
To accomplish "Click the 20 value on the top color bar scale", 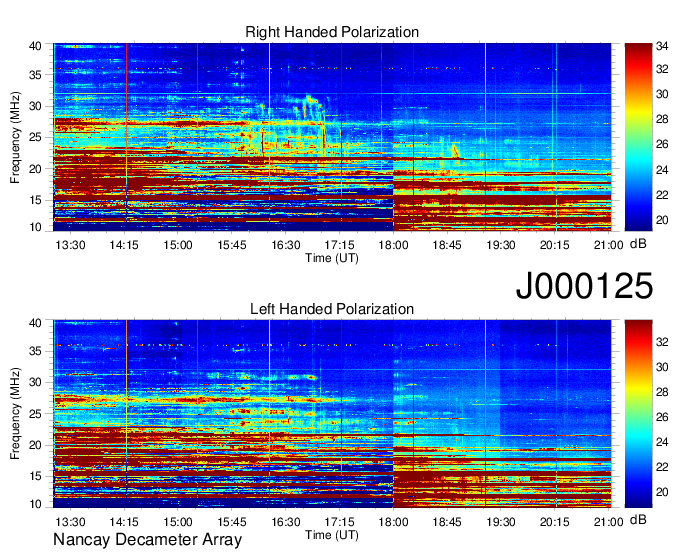I will click(x=662, y=220).
